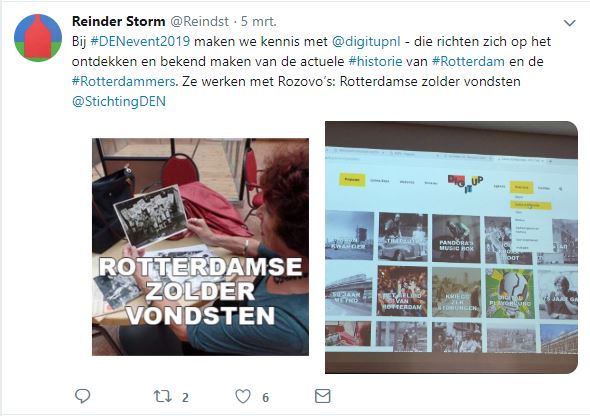This screenshot has width=590, height=416.
Task: Retweet this post using the retweet icon
Action: 163,396
